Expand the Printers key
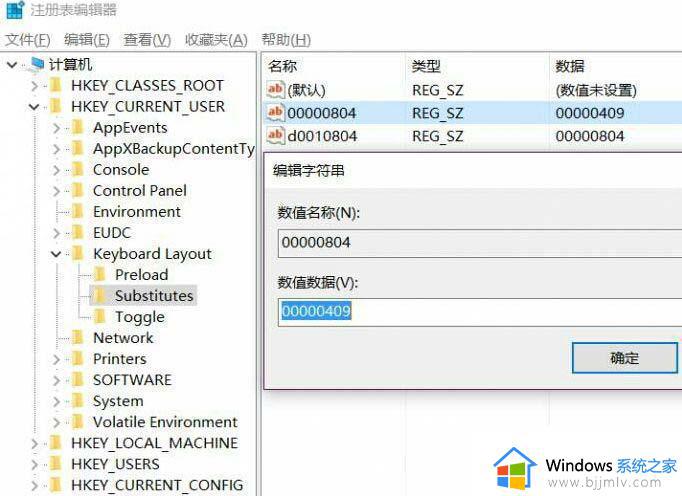 tap(56, 359)
